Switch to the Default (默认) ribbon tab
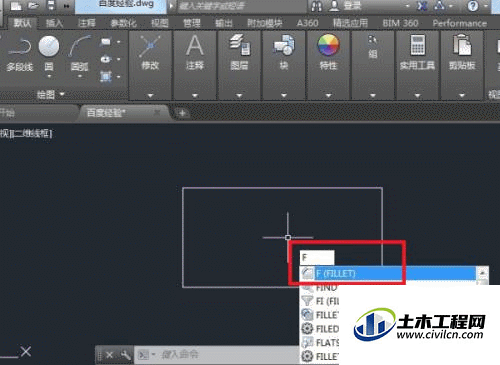The height and width of the screenshot is (365, 500). click(x=22, y=23)
